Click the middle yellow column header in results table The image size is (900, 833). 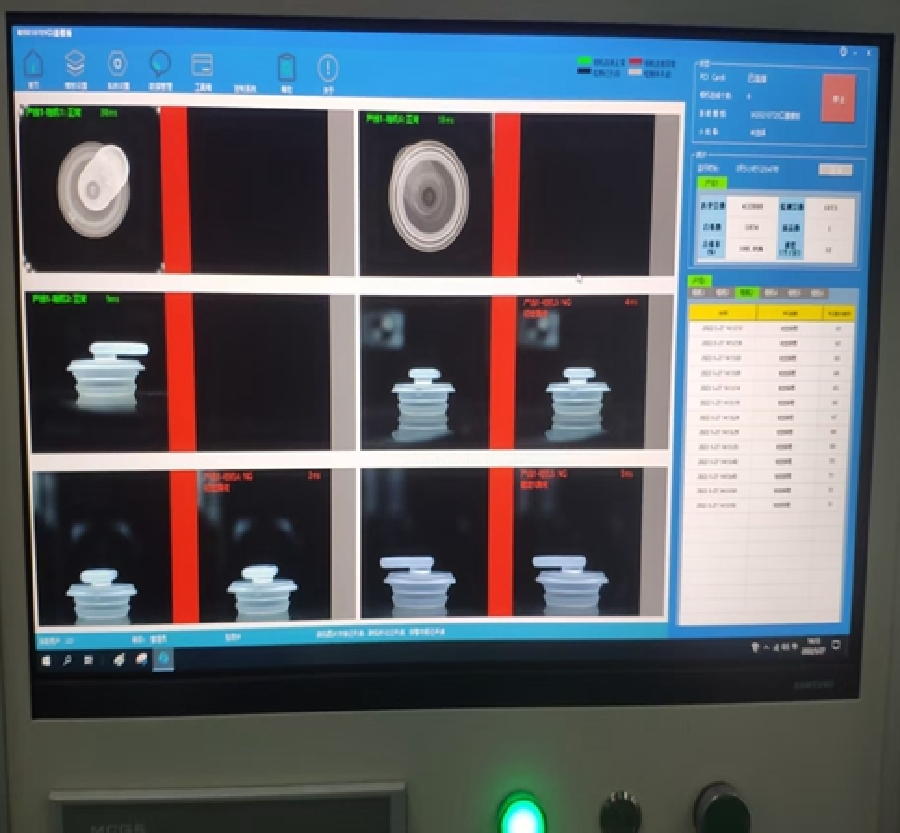pyautogui.click(x=790, y=313)
